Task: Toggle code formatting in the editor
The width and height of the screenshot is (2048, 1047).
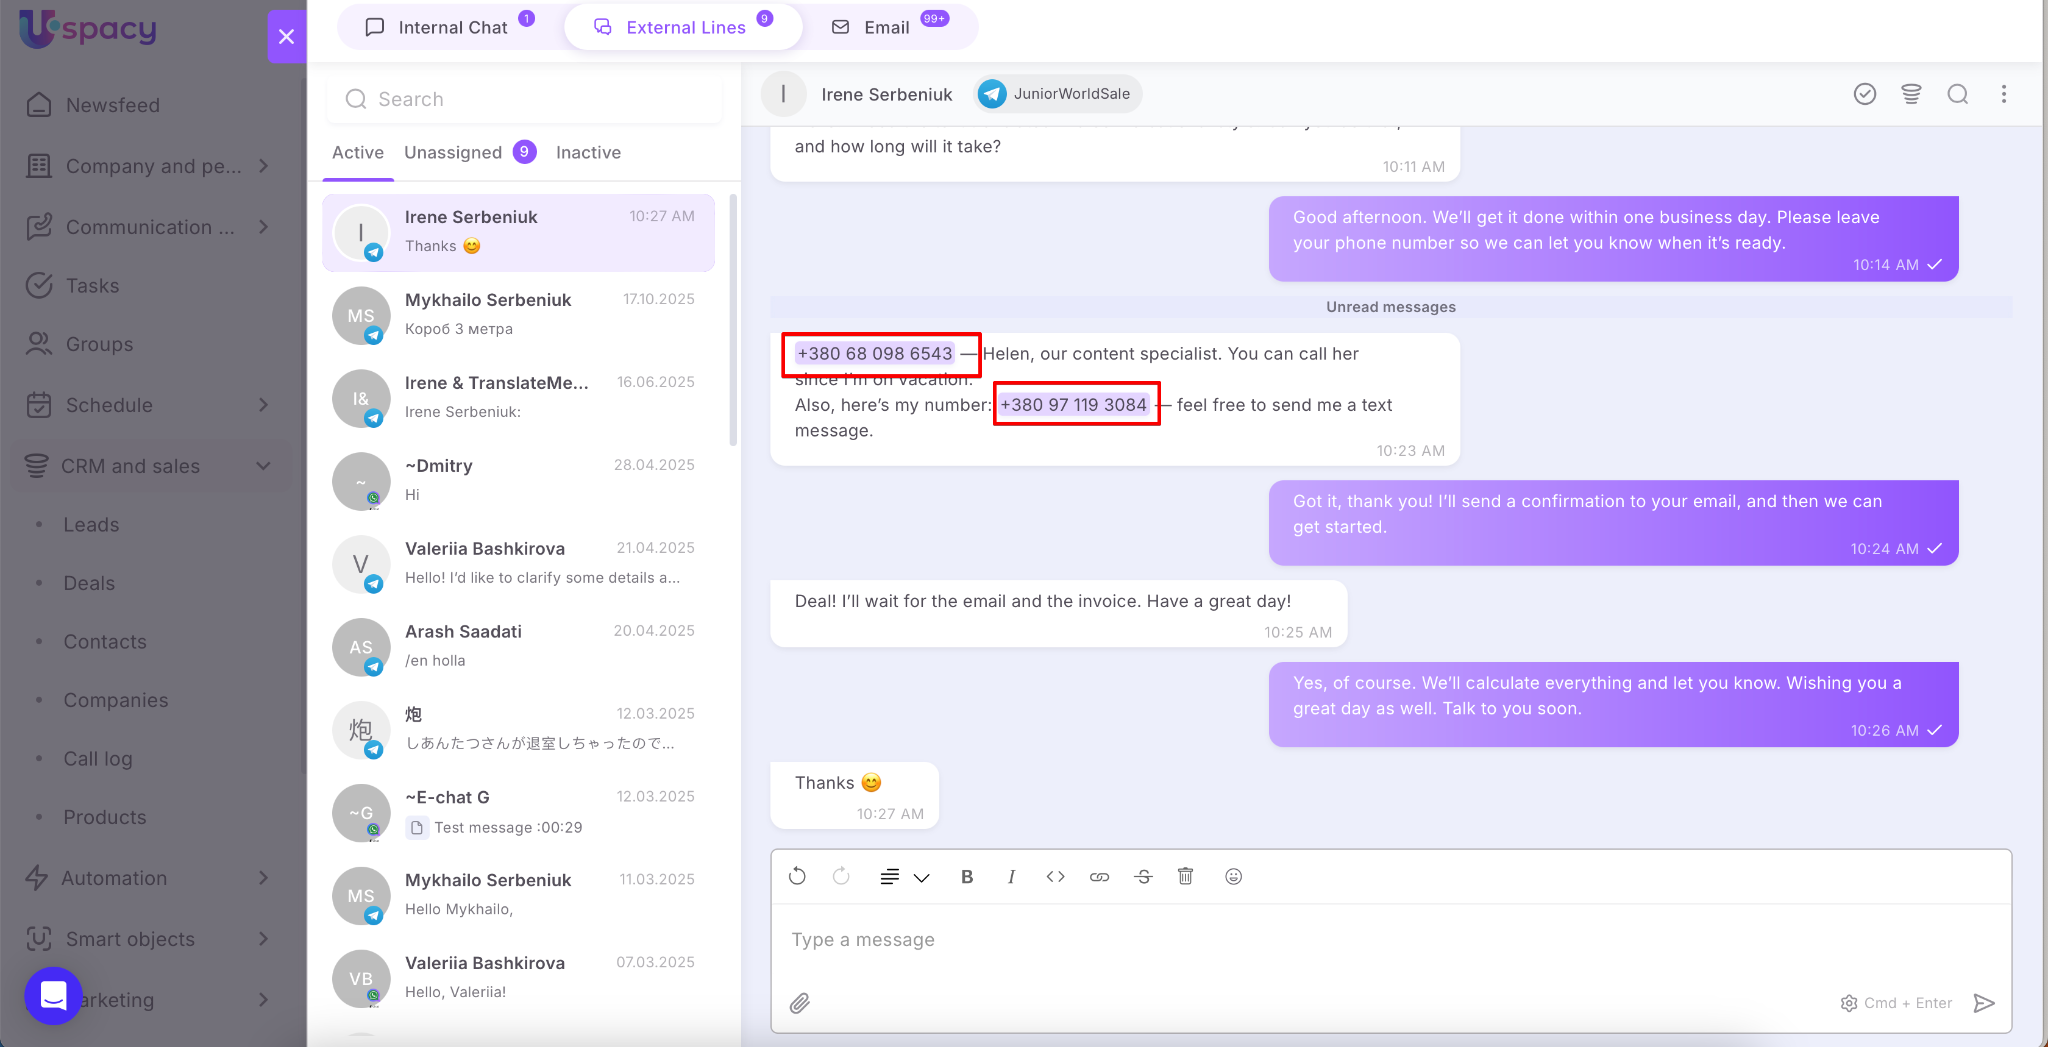Action: (x=1055, y=877)
